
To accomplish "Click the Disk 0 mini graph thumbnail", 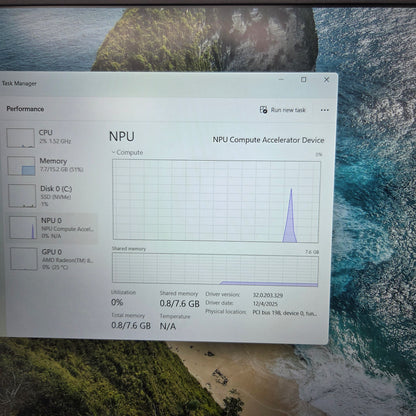I will tap(22, 196).
